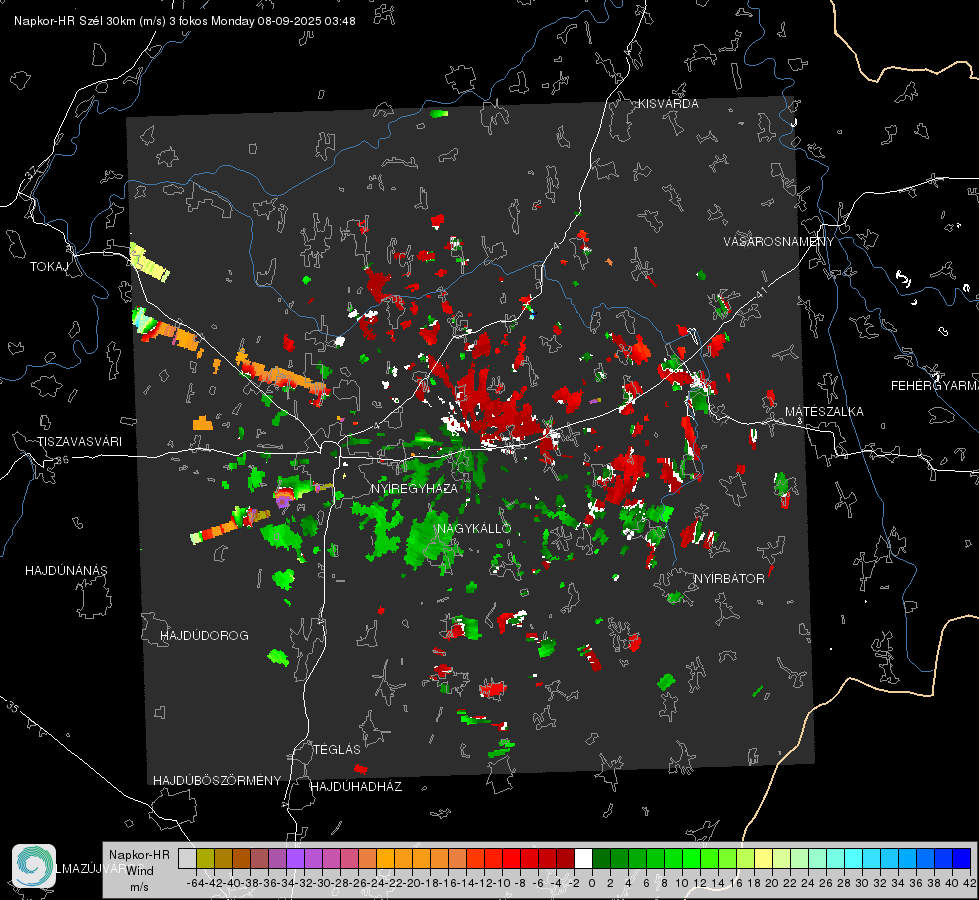This screenshot has height=900, width=979.
Task: Click the light gray swatch at legend's left end
Action: 187,858
